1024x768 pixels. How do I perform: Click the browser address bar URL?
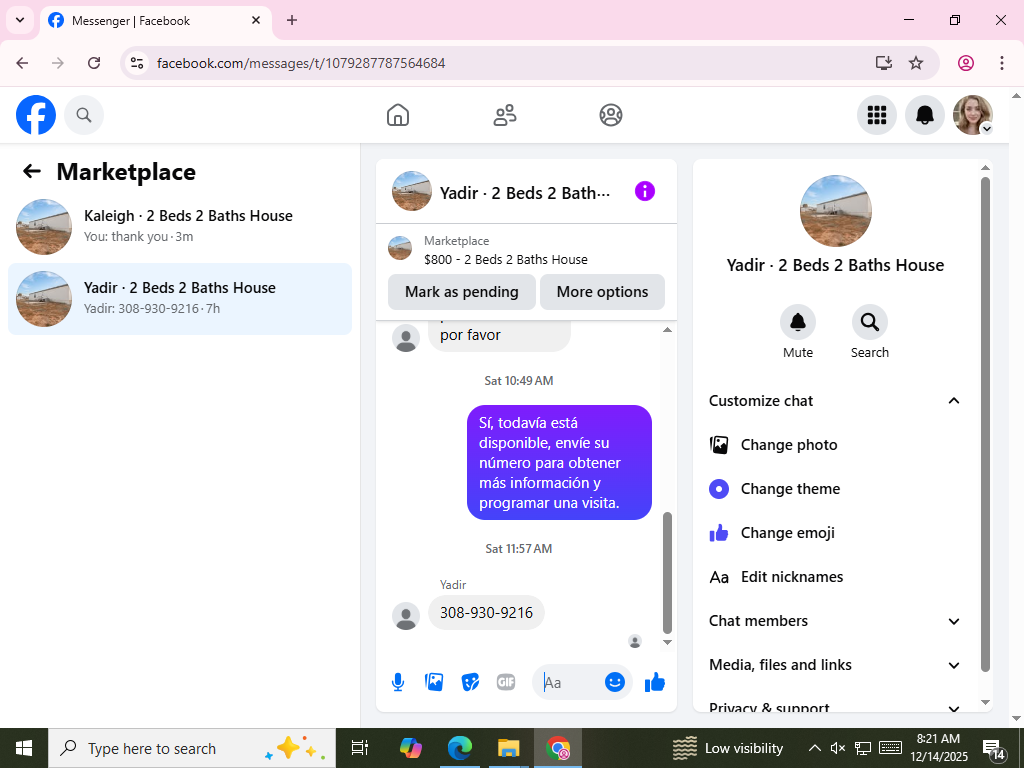pyautogui.click(x=301, y=63)
